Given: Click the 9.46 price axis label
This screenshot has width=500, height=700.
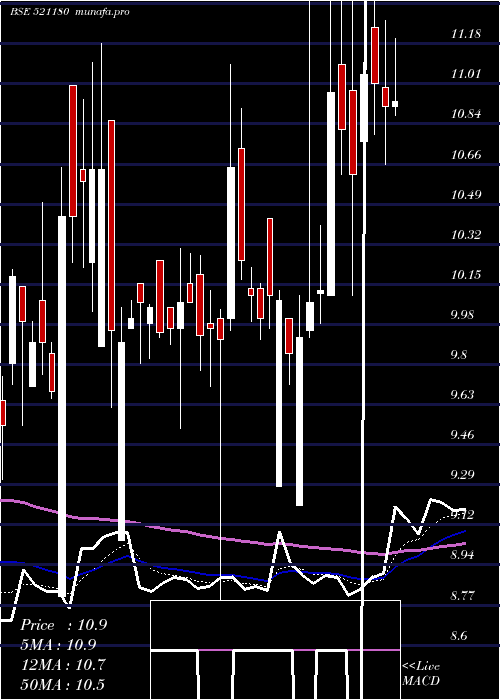Looking at the screenshot, I should tap(462, 435).
